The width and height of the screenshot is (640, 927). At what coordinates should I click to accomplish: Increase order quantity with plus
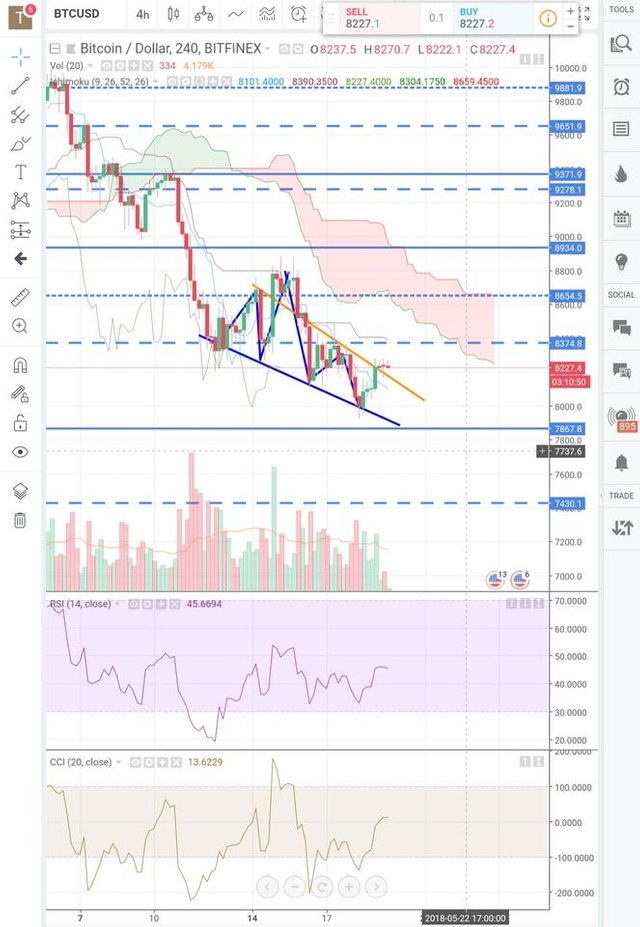(570, 11)
